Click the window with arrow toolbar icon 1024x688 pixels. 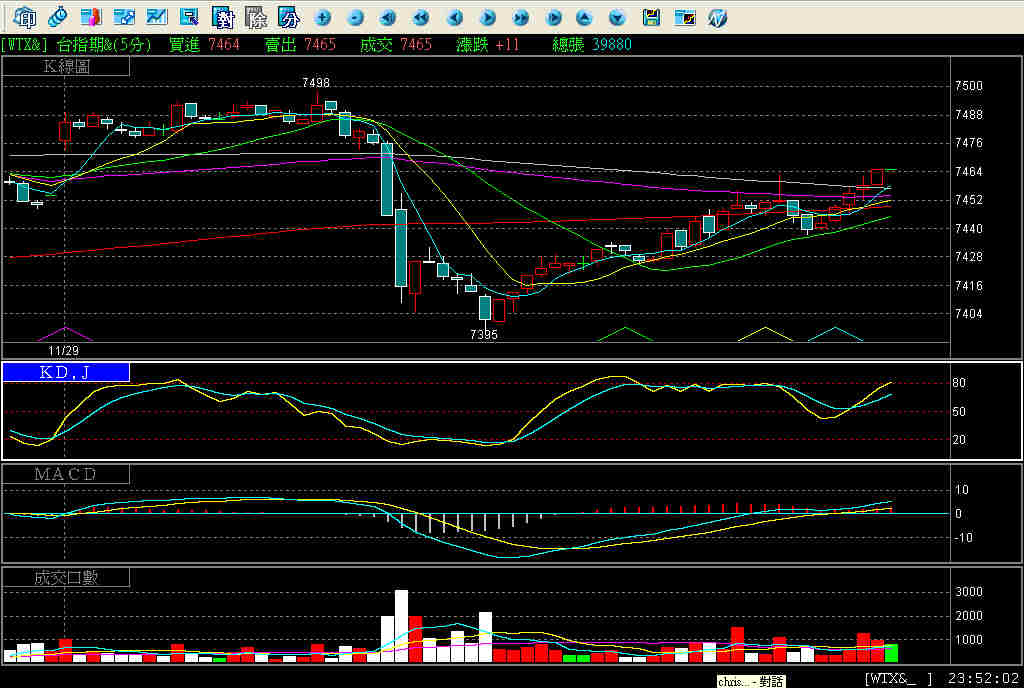point(123,18)
